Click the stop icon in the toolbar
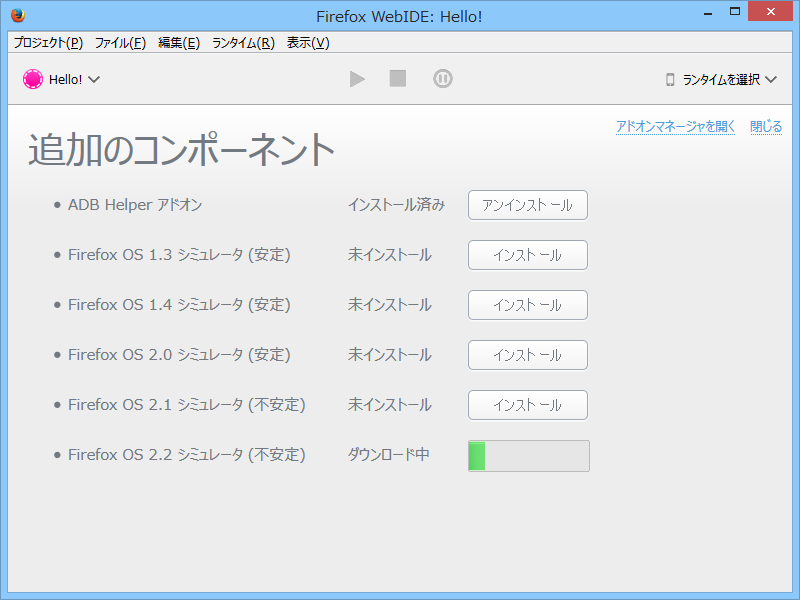The width and height of the screenshot is (800, 600). (x=397, y=79)
